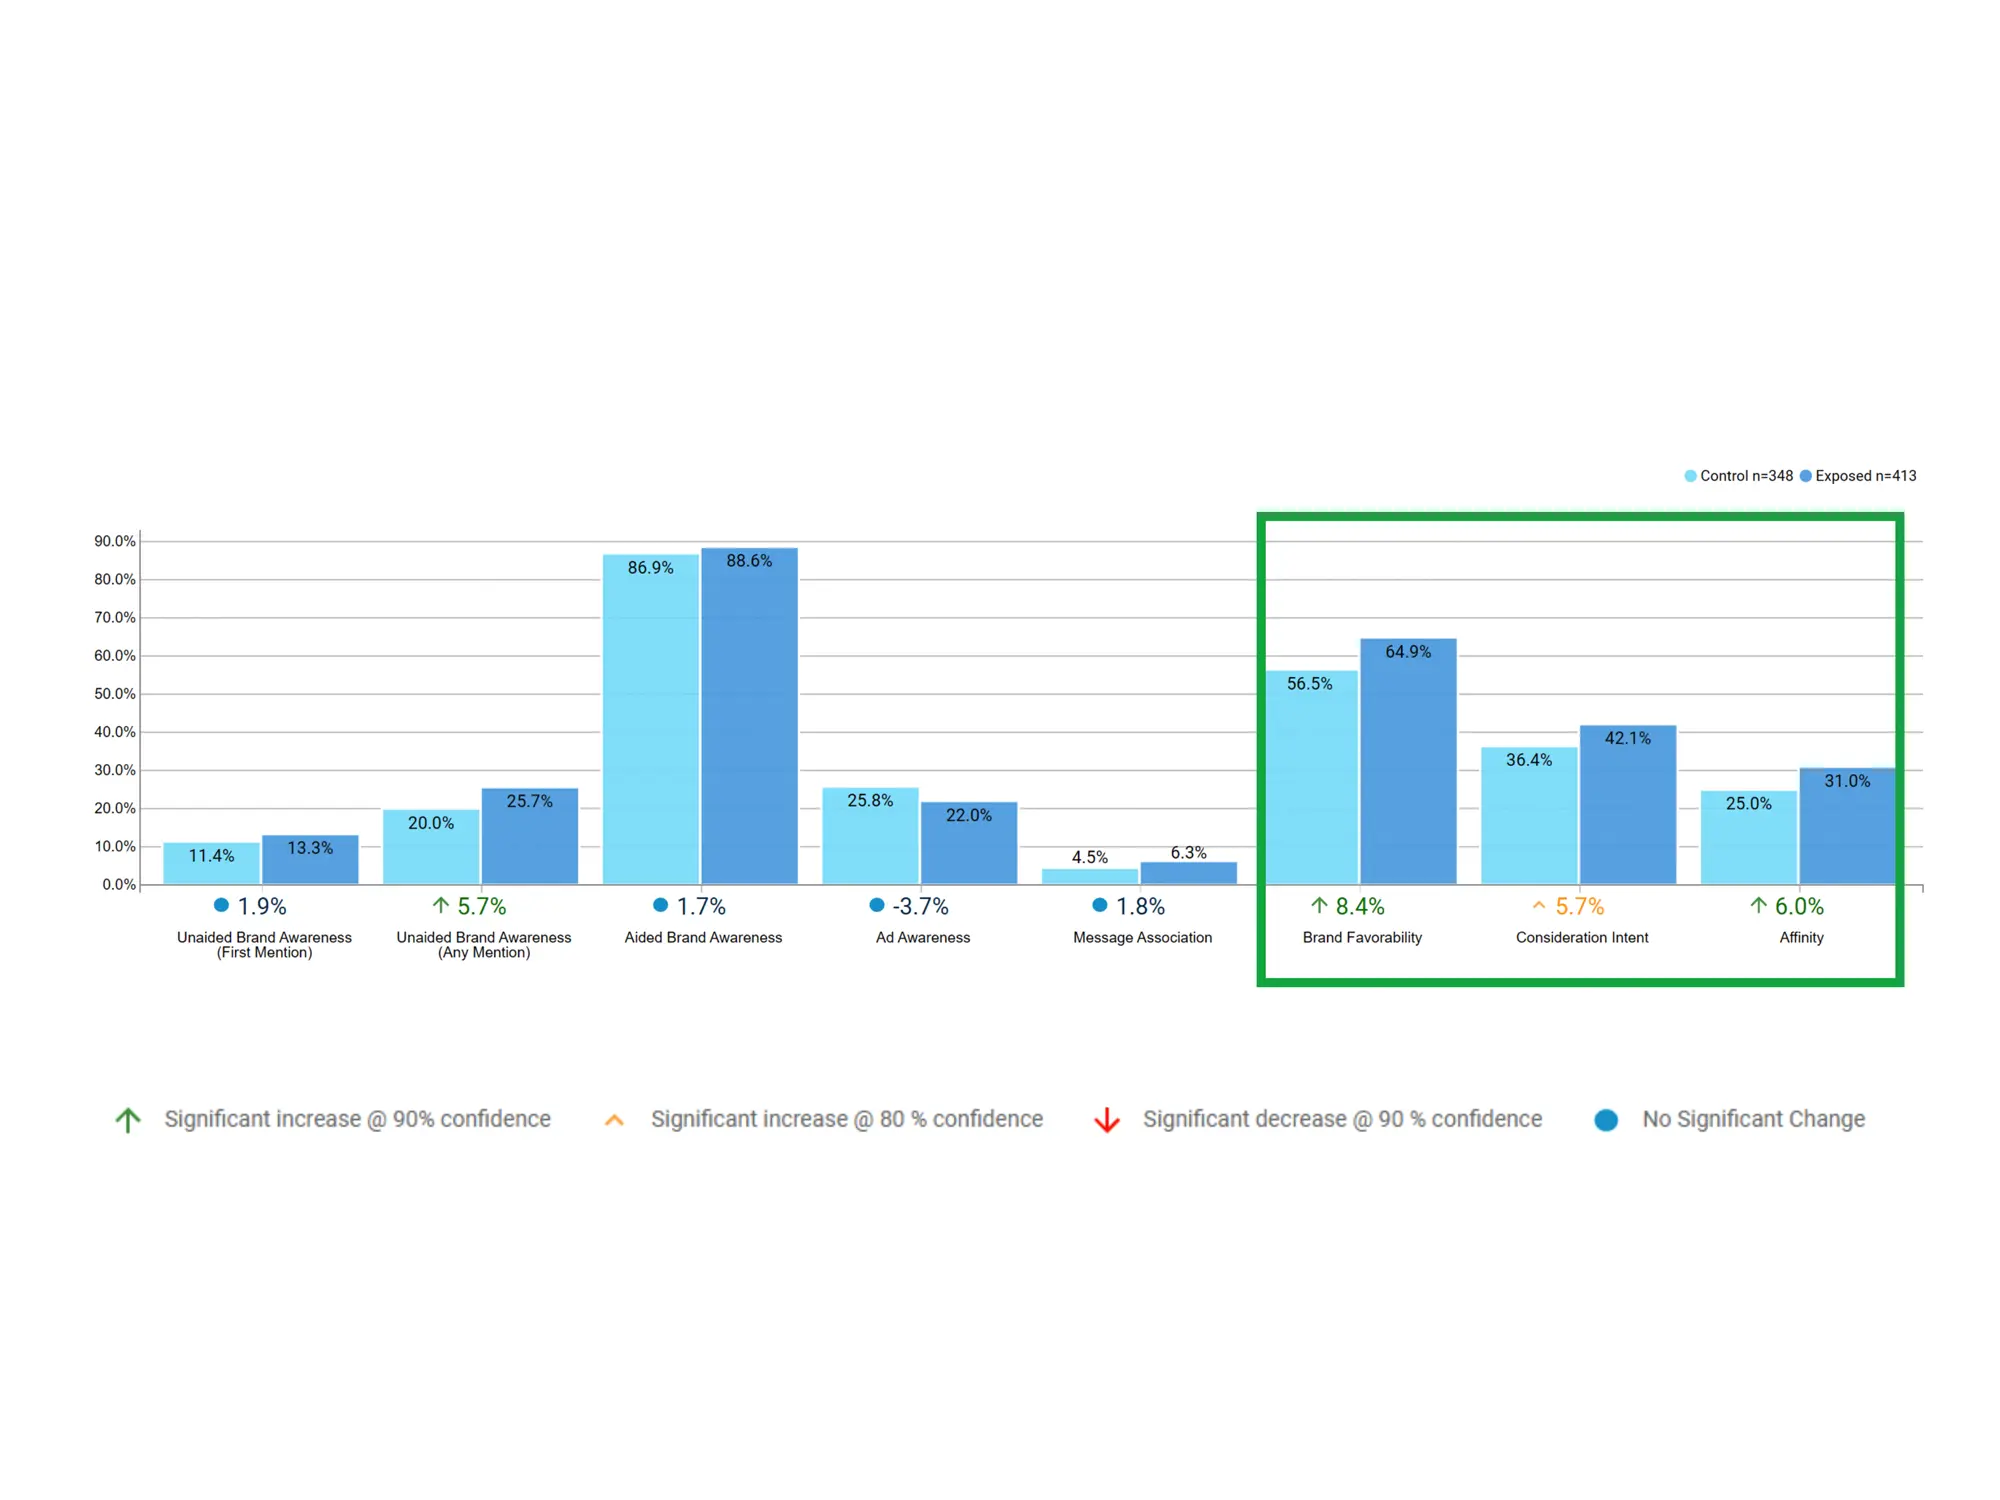Select the 64.9% Brand Favorability bar

1408,760
